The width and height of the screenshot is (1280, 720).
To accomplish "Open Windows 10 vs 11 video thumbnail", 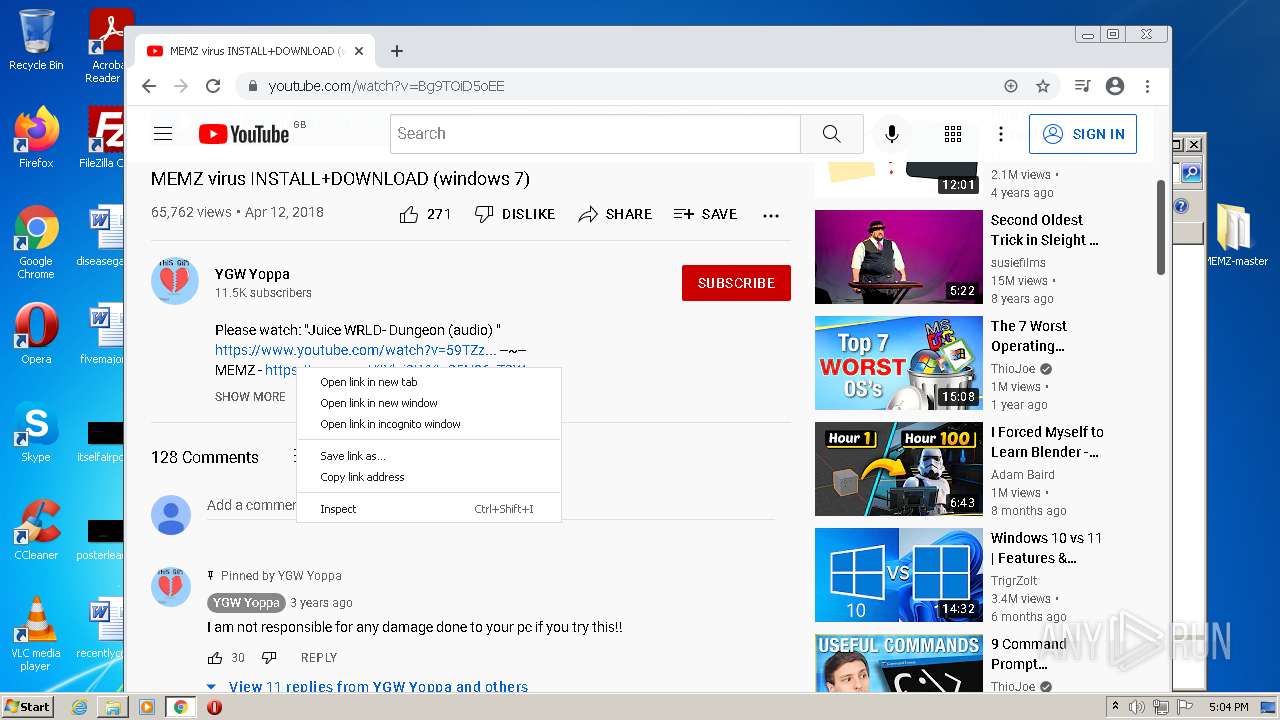I will (899, 575).
